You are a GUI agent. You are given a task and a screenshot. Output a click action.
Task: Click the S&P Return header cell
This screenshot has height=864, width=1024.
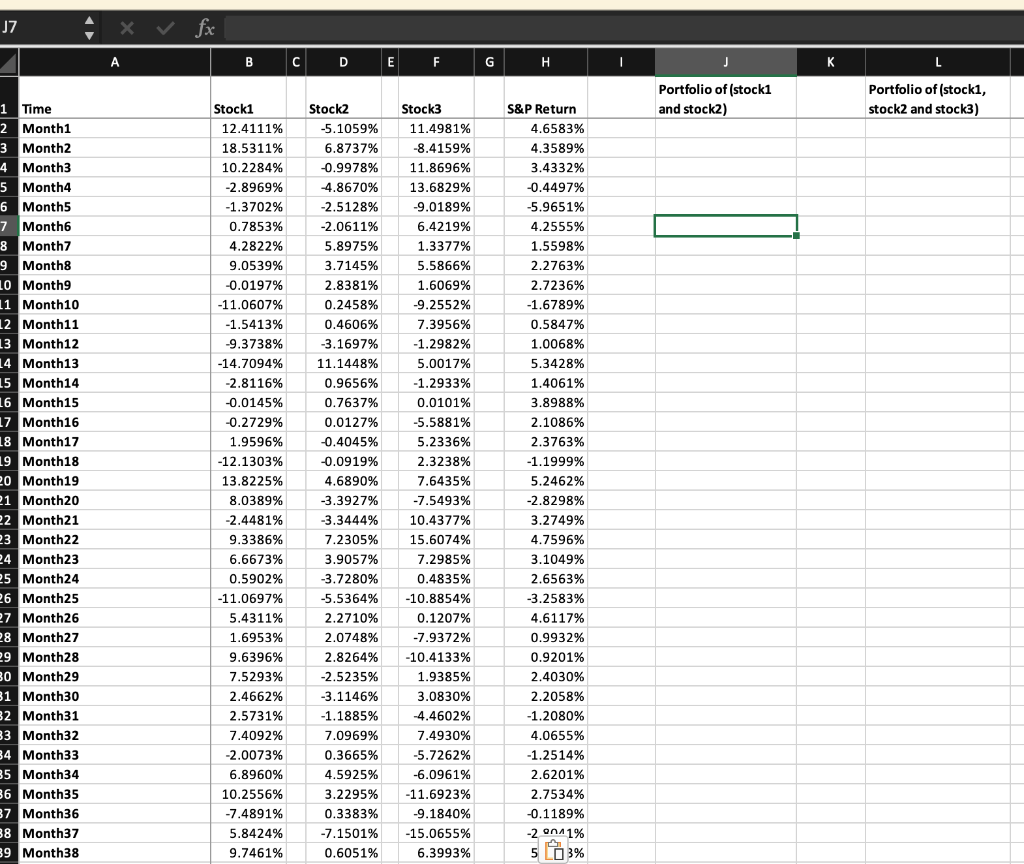point(546,98)
